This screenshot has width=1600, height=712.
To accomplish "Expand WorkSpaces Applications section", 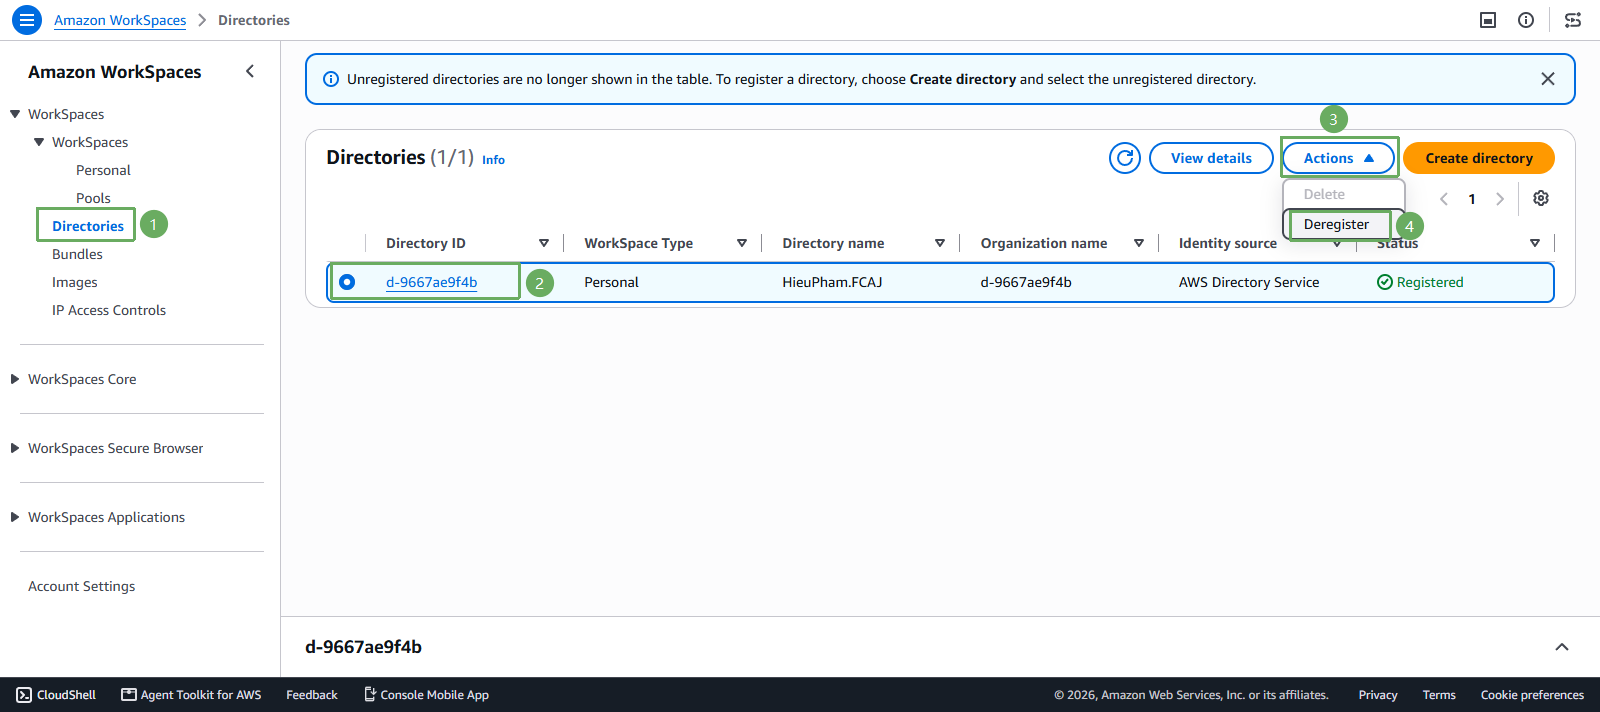I will pyautogui.click(x=15, y=517).
